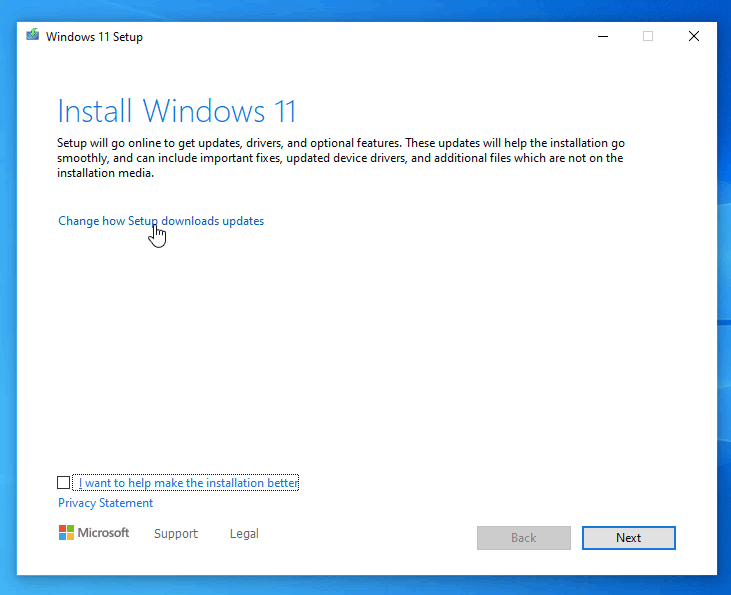Click the Windows 11 Setup title bar icon
Viewport: 731px width, 595px height.
pos(33,35)
